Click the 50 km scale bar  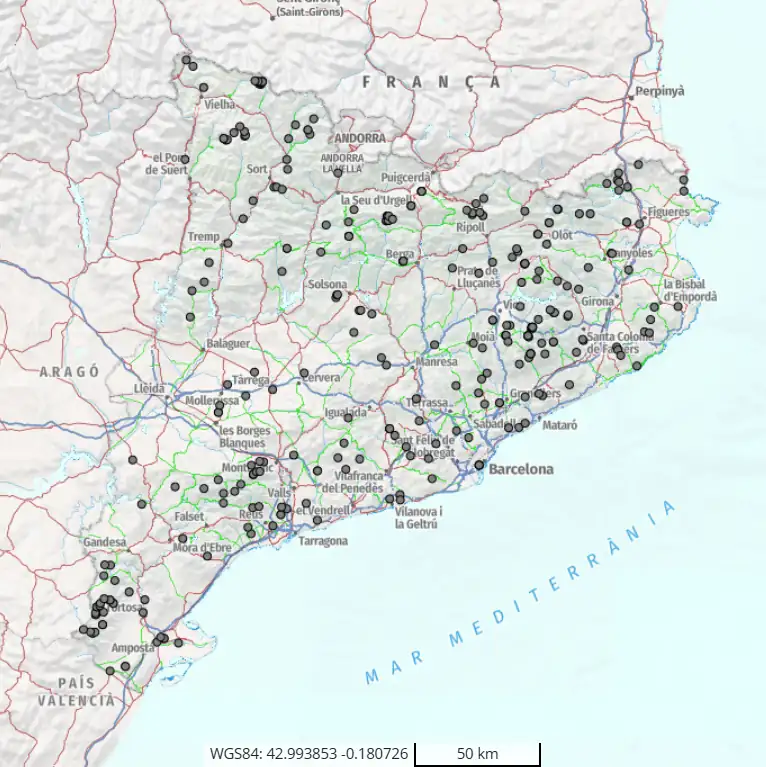[x=477, y=754]
